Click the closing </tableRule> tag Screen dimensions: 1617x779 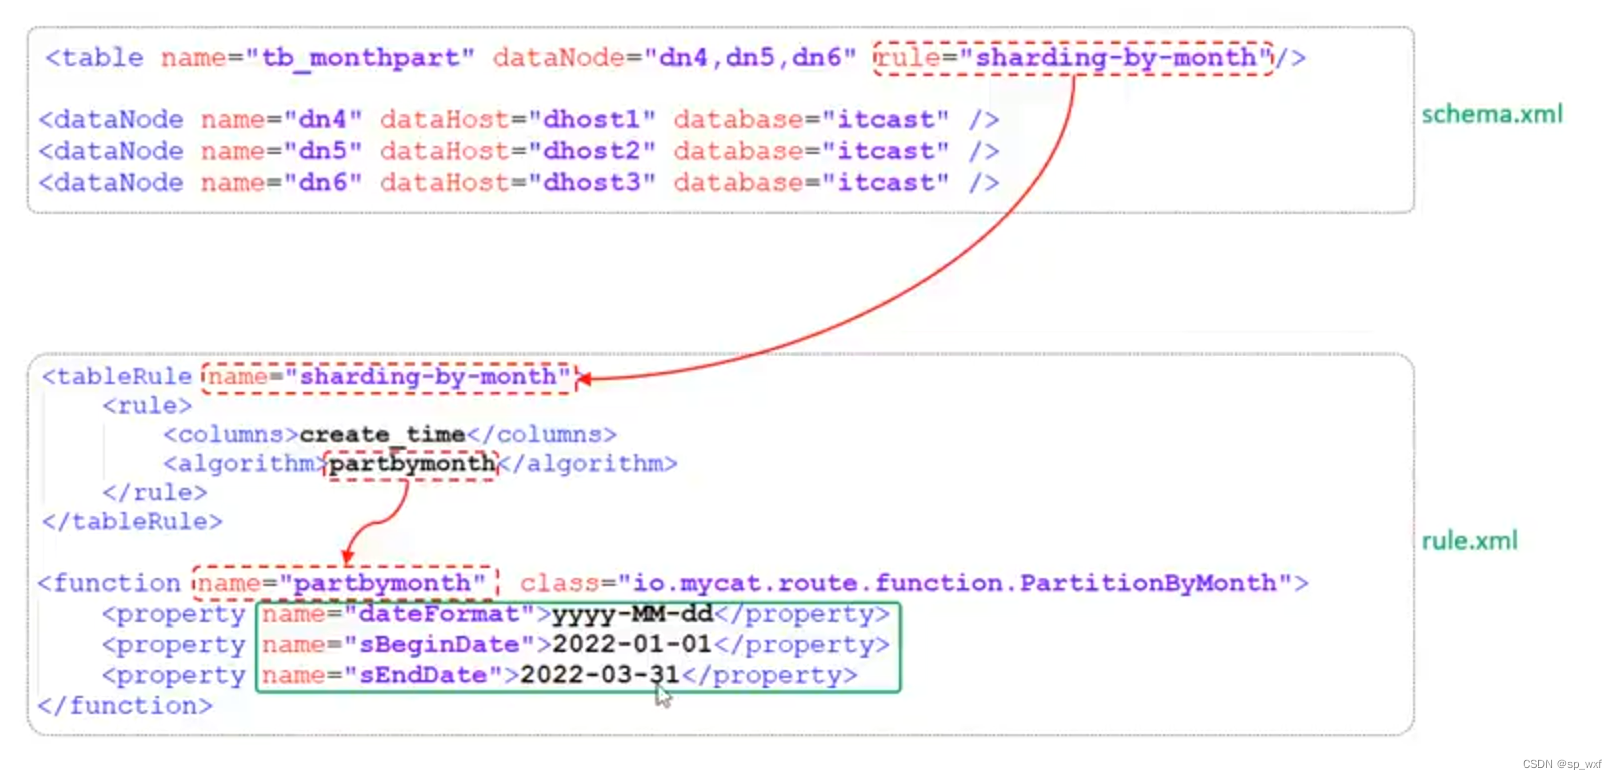tap(132, 522)
